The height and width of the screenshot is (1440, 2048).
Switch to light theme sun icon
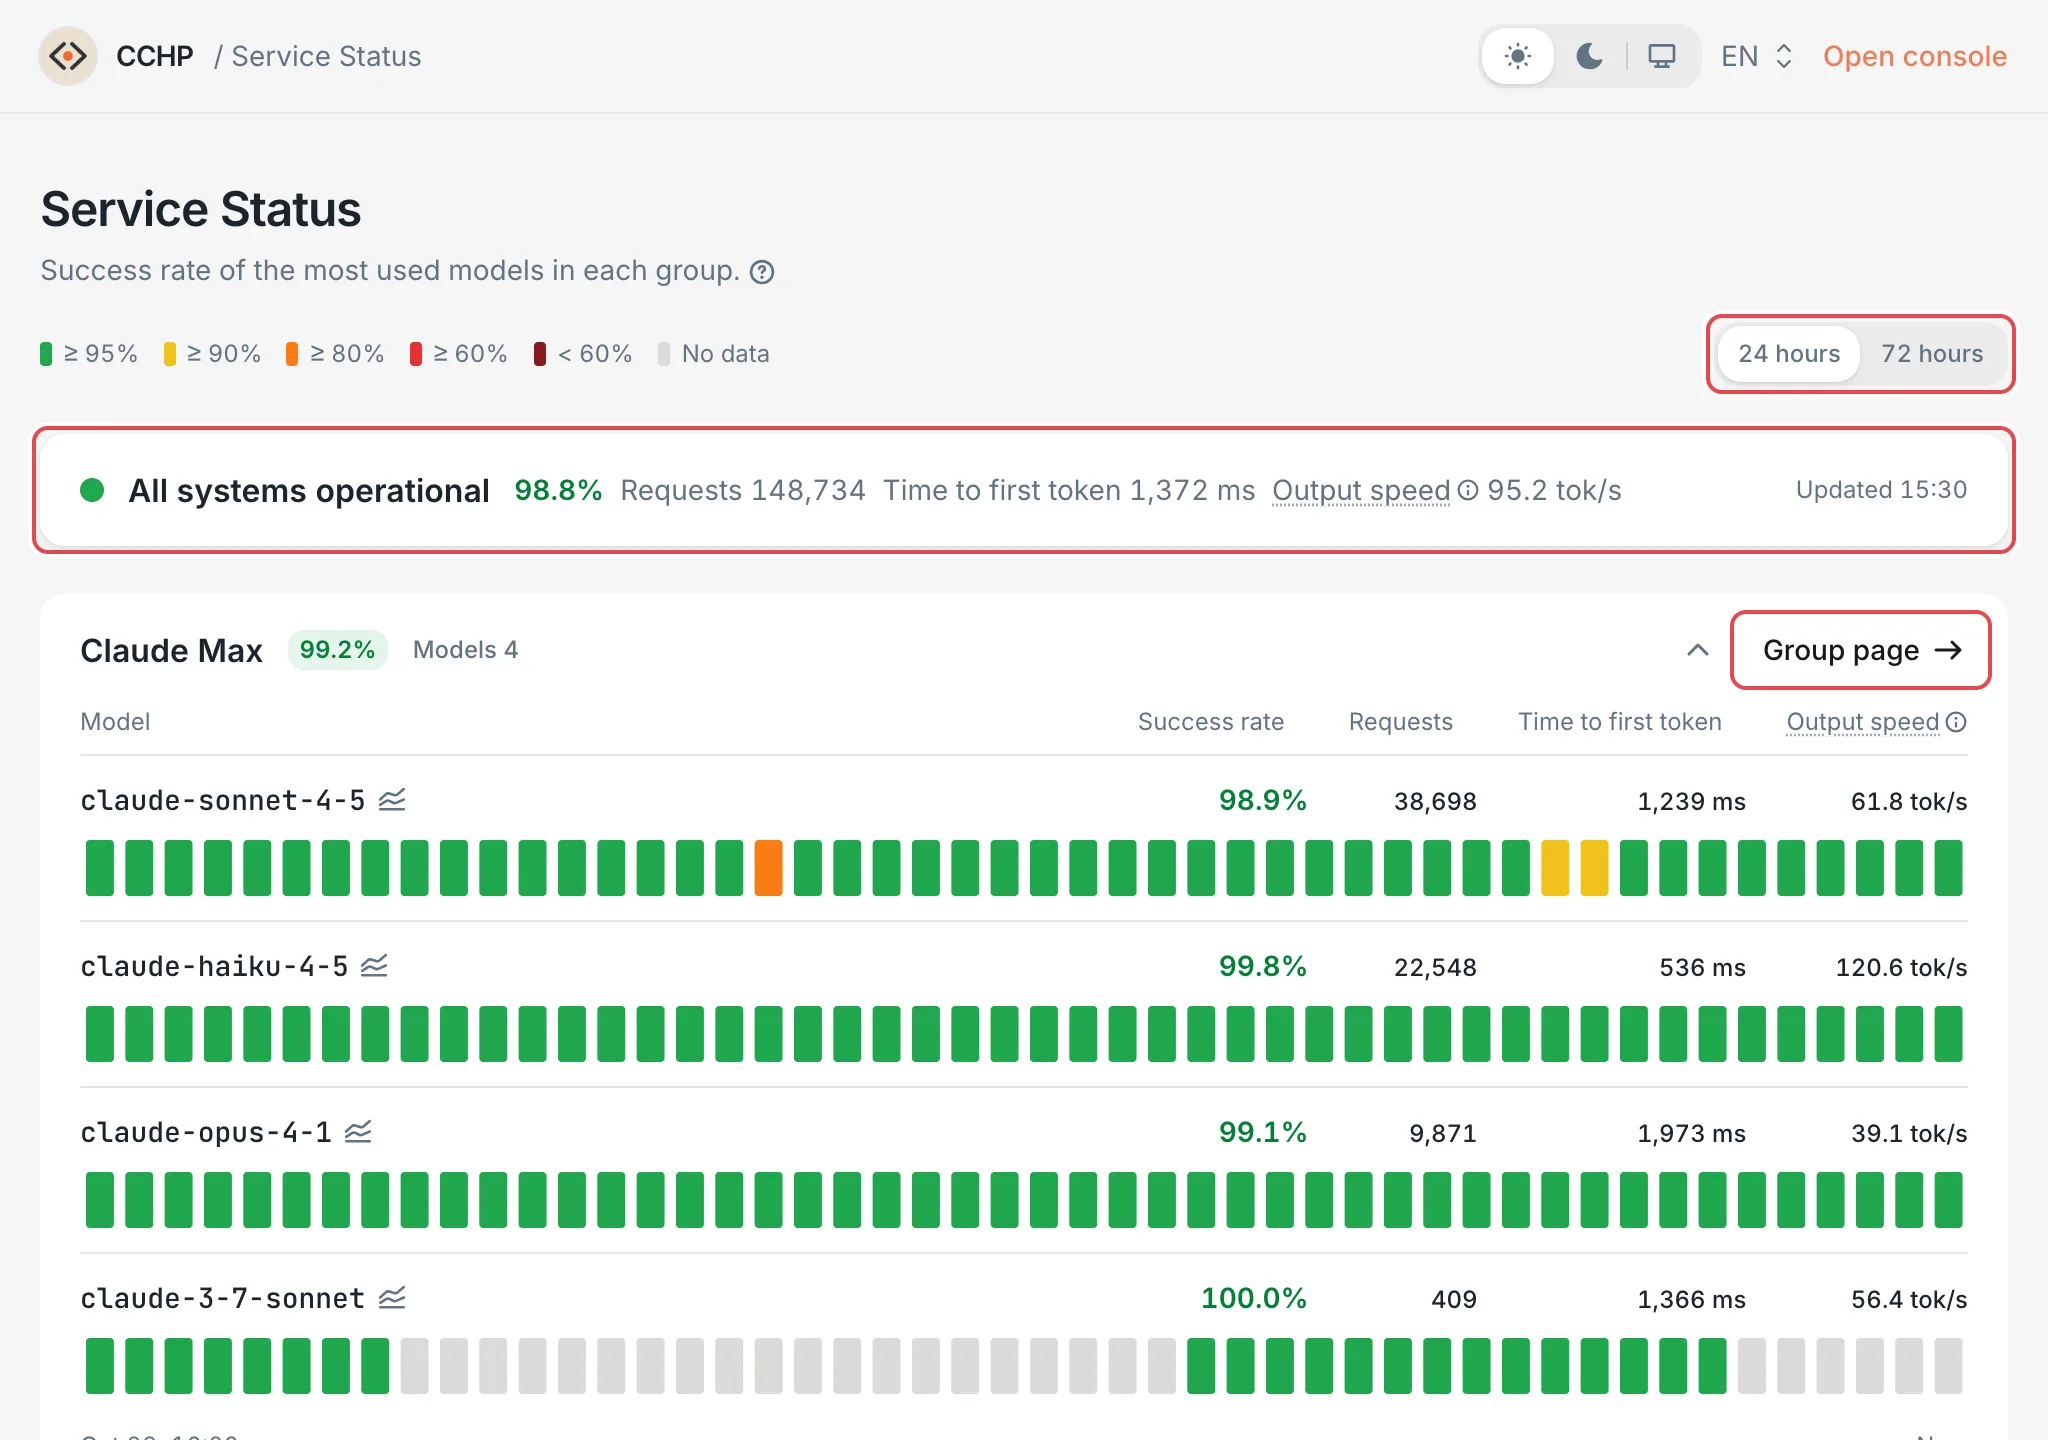tap(1518, 56)
